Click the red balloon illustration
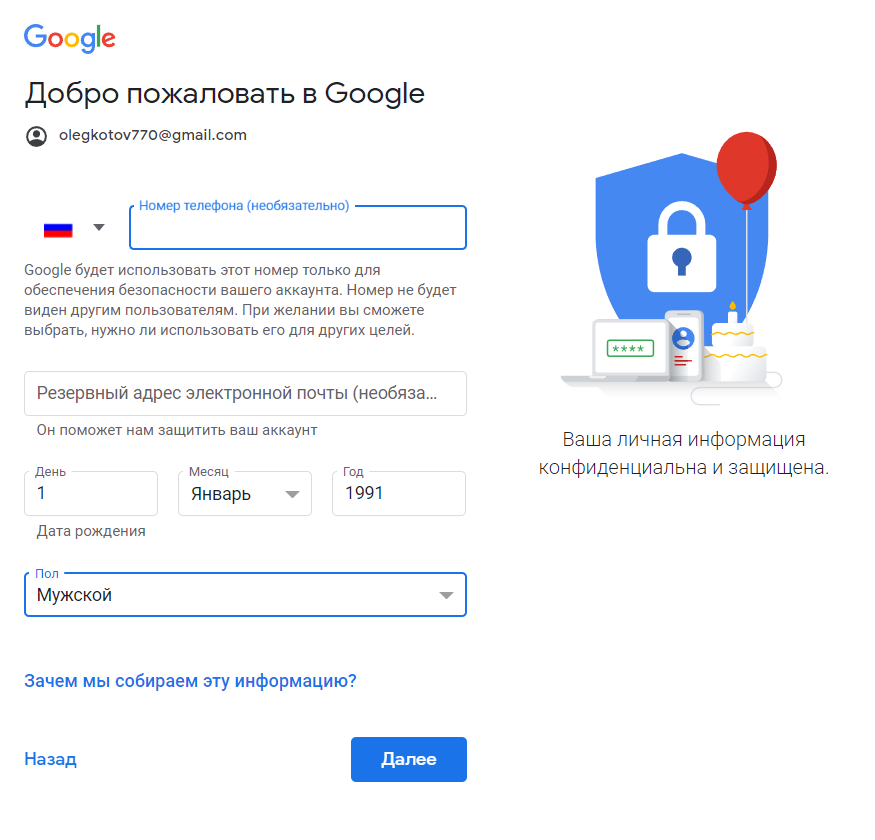Screen dimensions: 875x840 746,167
